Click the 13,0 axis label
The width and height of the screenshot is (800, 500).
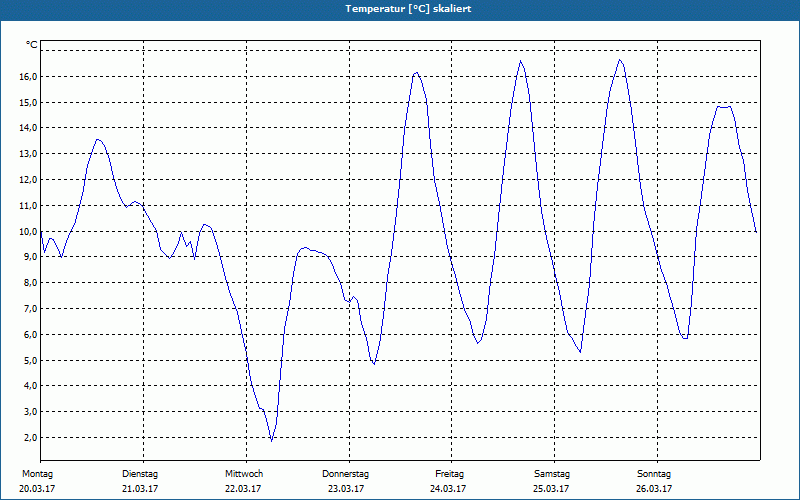click(28, 154)
